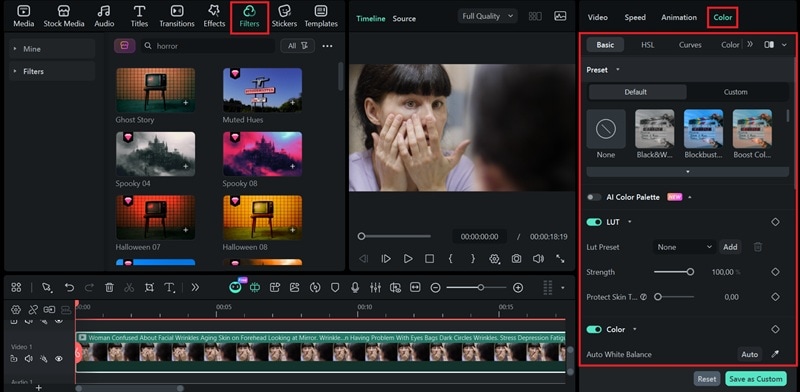Zoom in the timeline
The image size is (800, 392).
coord(518,288)
